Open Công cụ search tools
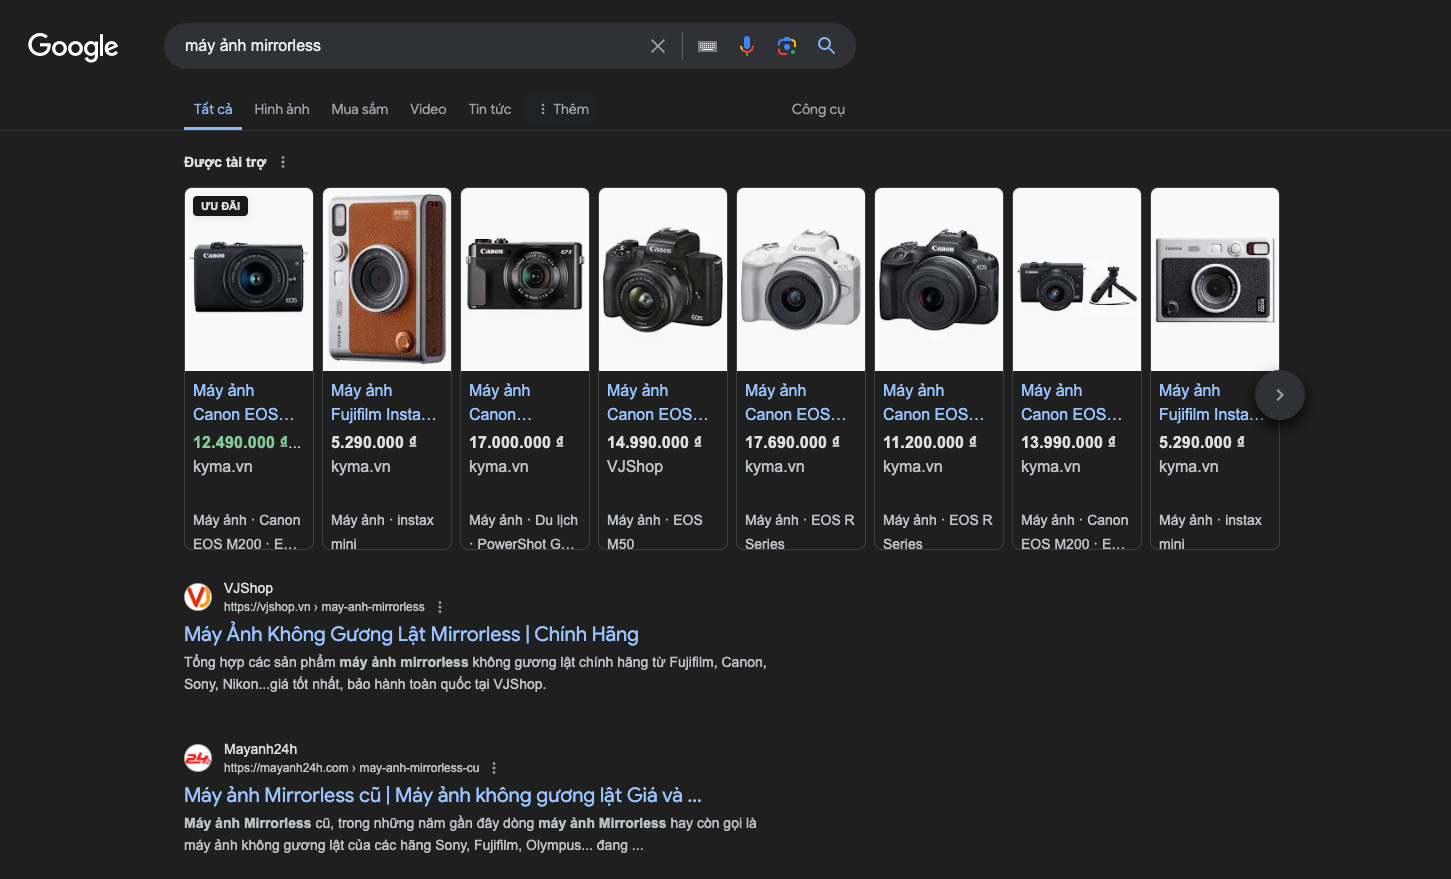This screenshot has height=879, width=1451. (x=818, y=109)
